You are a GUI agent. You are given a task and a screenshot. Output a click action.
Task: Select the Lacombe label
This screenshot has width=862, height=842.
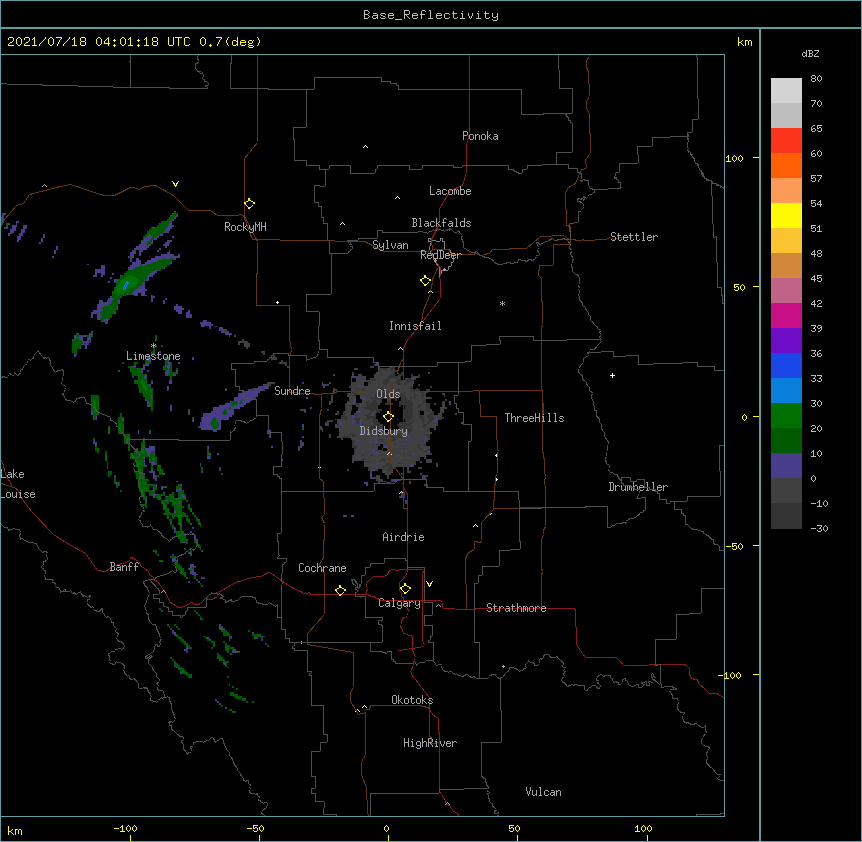point(450,191)
